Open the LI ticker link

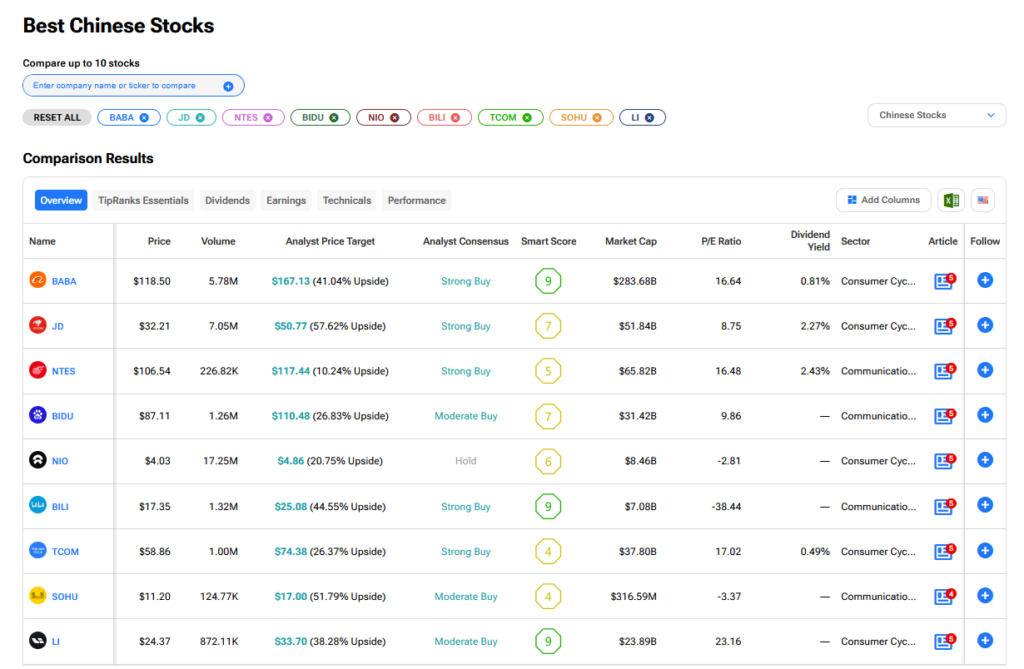click(56, 642)
